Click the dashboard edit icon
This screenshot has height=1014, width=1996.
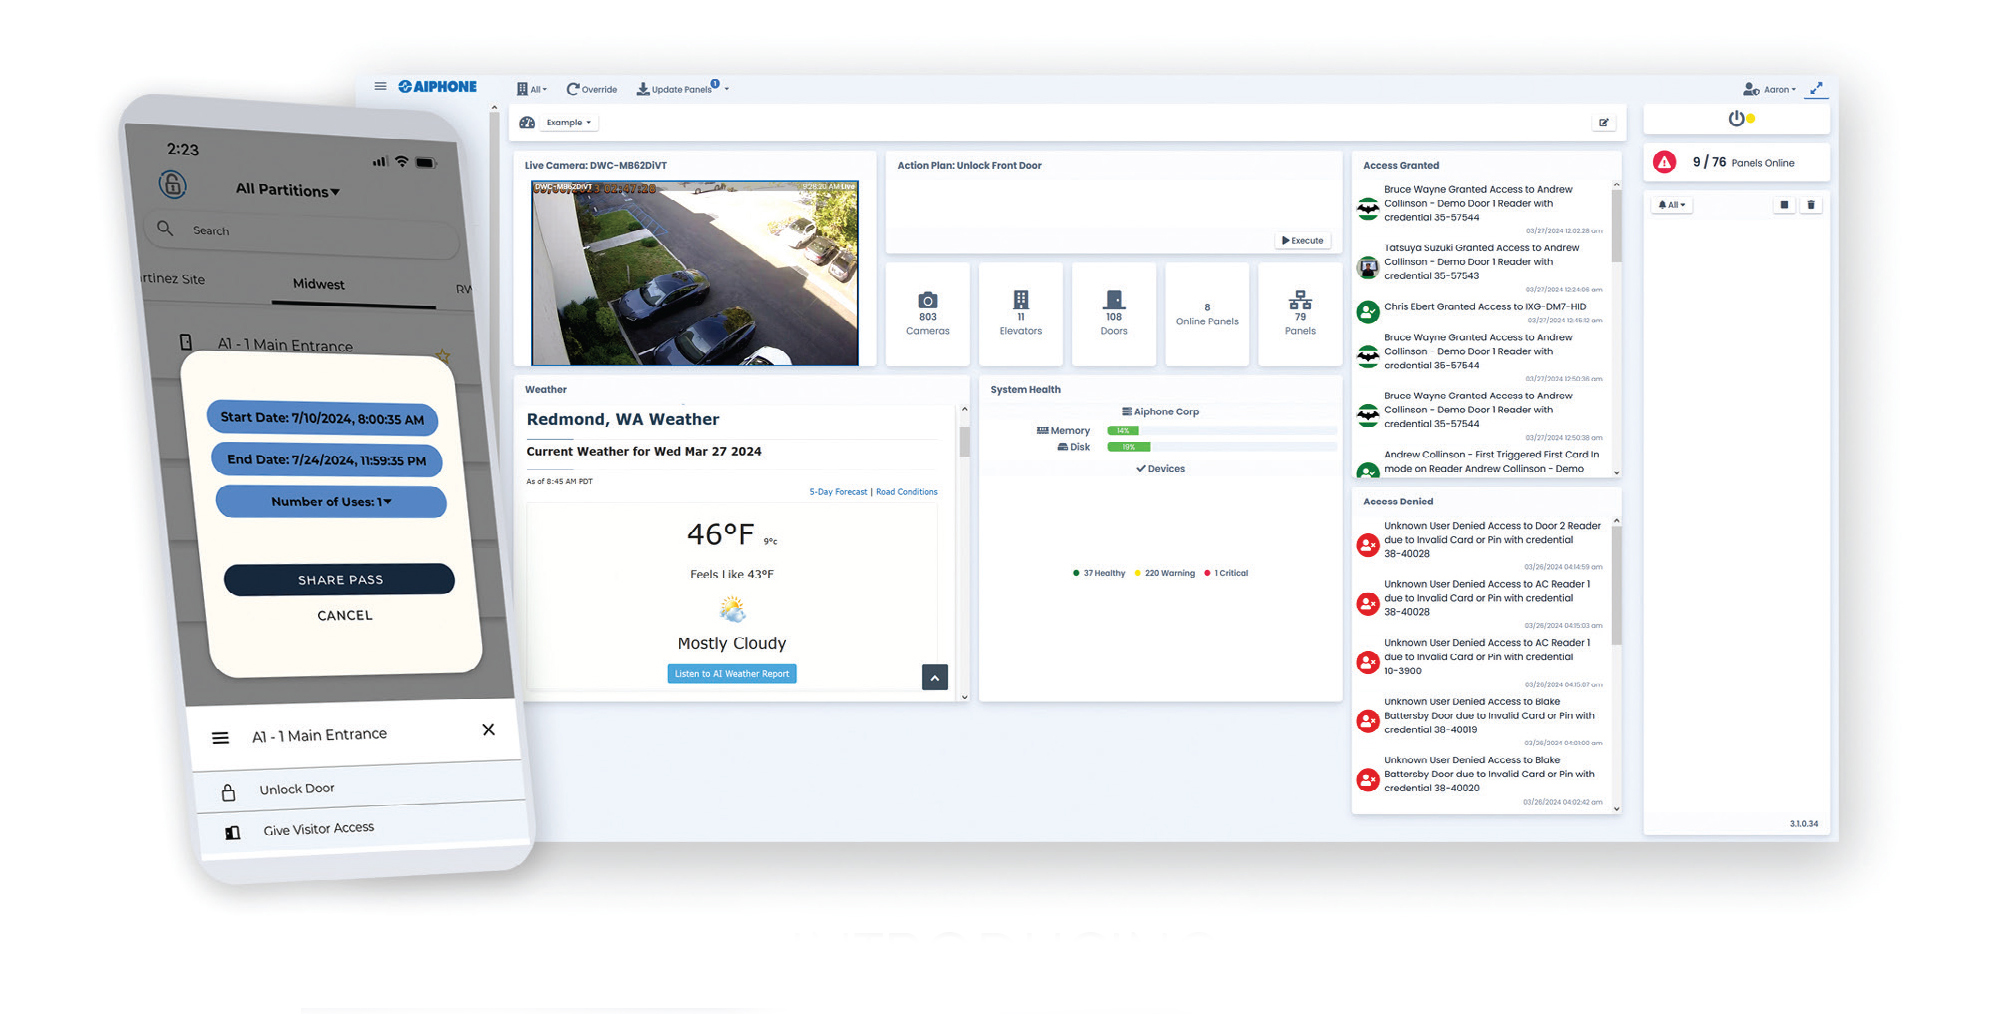tap(1604, 123)
